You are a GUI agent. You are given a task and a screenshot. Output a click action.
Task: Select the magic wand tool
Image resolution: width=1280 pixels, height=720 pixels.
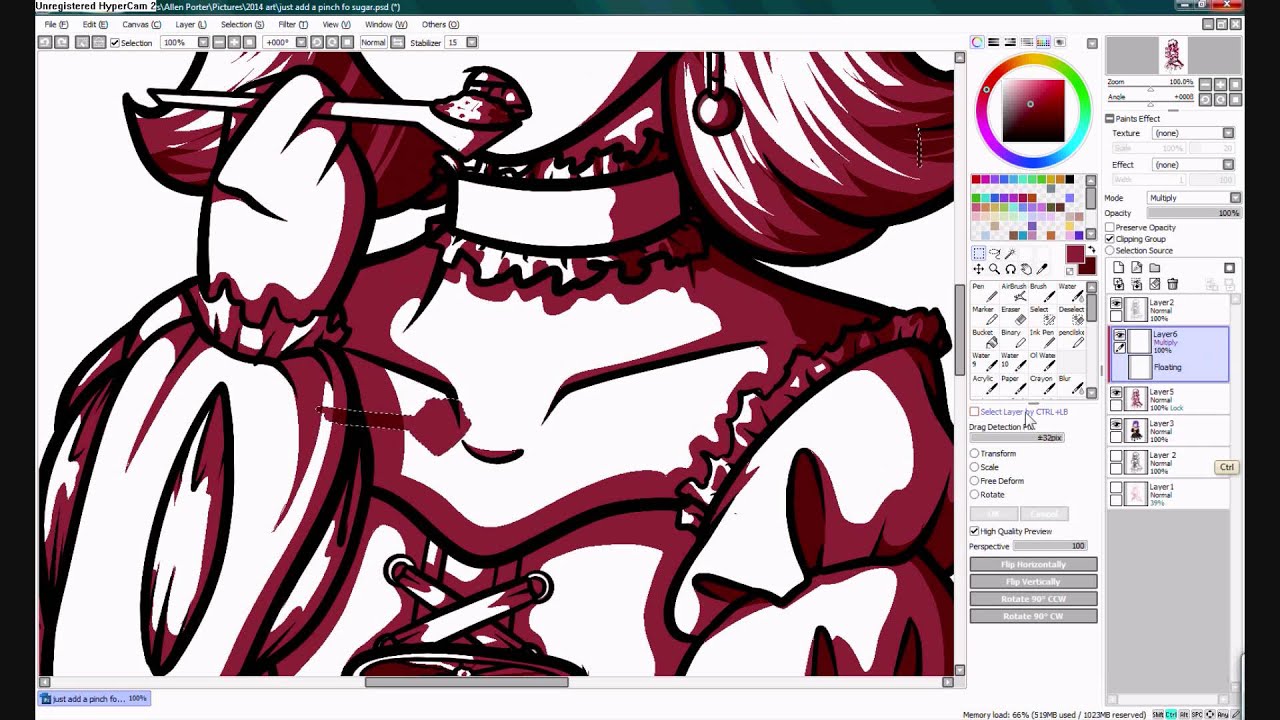(1010, 254)
